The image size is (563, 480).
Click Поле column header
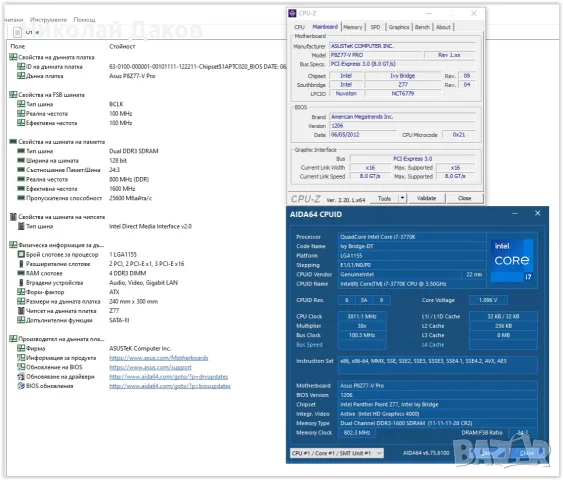pos(18,46)
